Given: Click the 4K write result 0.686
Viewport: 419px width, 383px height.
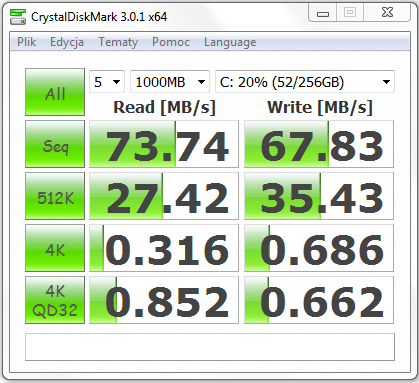Looking at the screenshot, I should pos(319,248).
